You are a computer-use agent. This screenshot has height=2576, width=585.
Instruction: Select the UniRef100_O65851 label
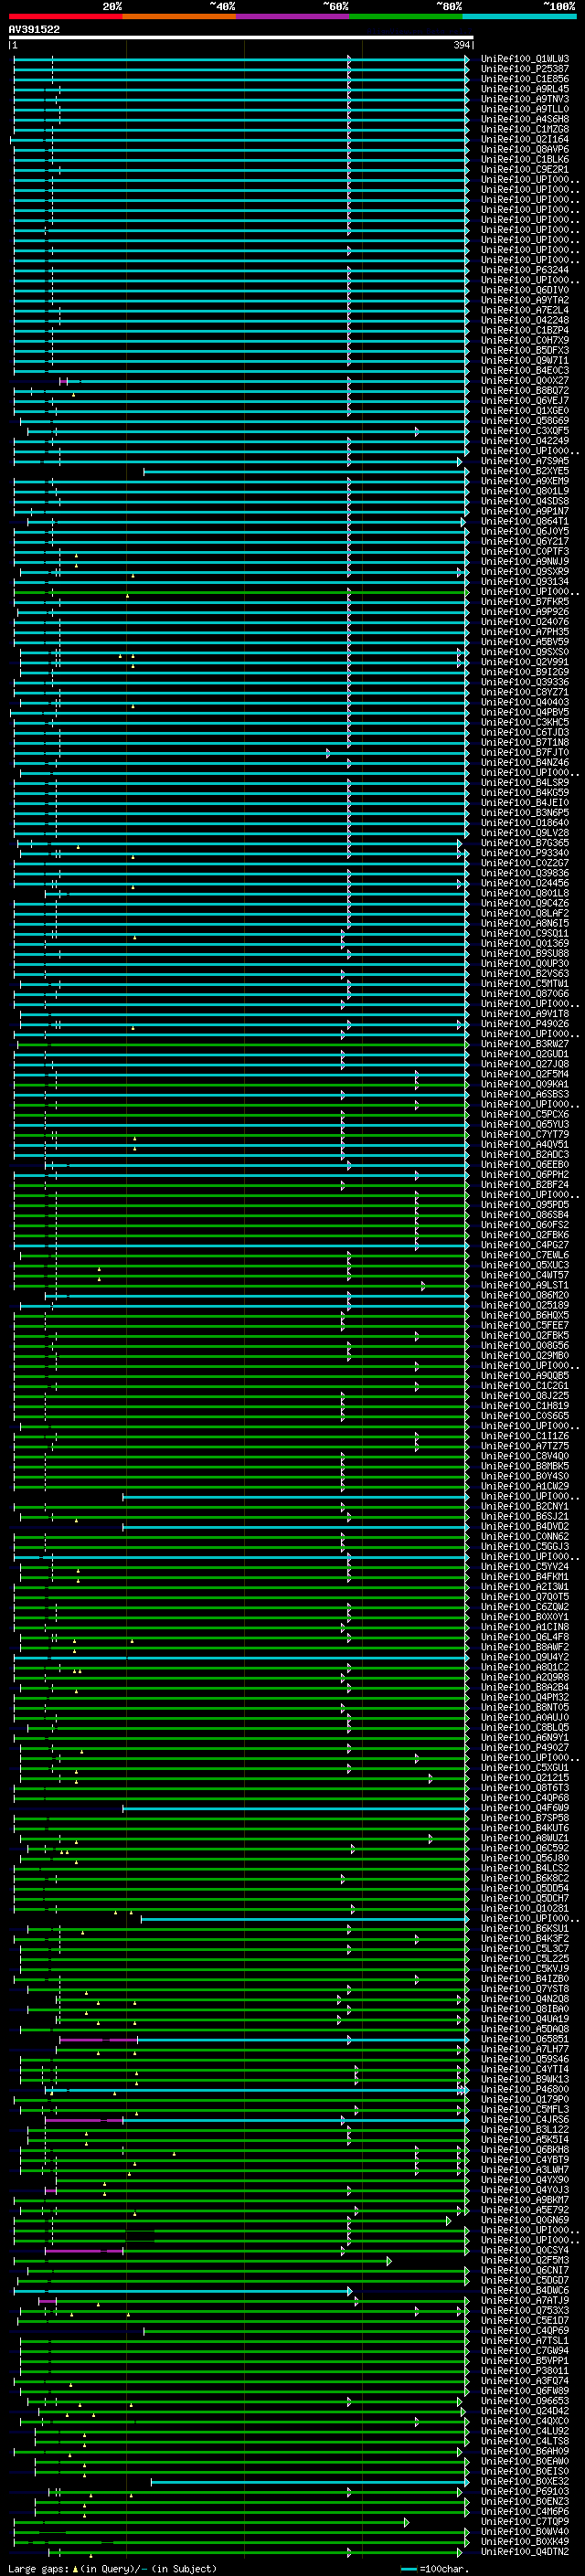click(x=525, y=2039)
